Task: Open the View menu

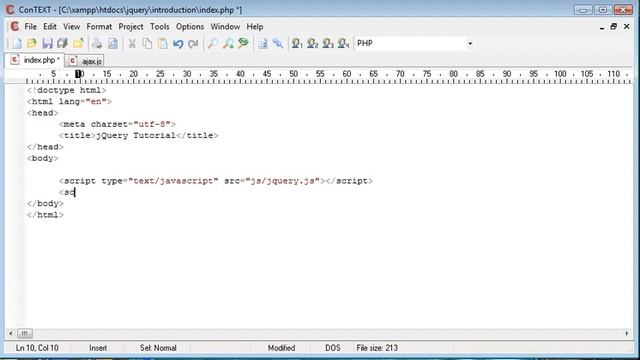Action: coord(71,27)
